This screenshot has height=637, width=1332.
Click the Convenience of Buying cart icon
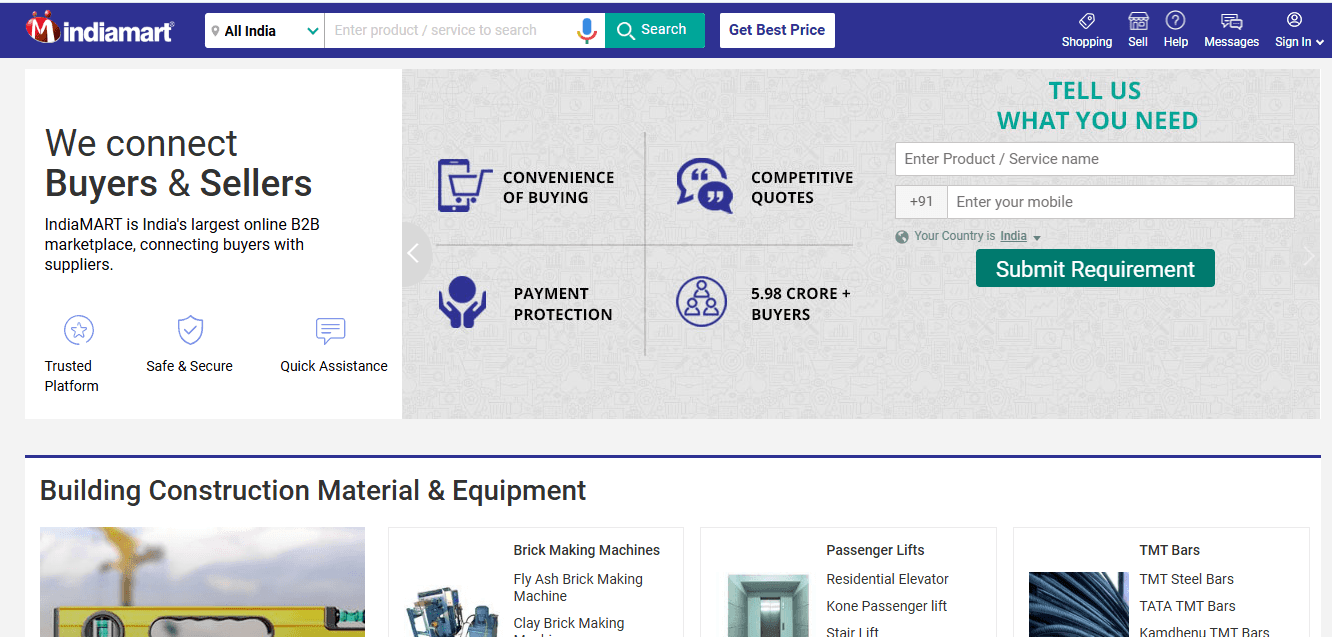coord(465,185)
